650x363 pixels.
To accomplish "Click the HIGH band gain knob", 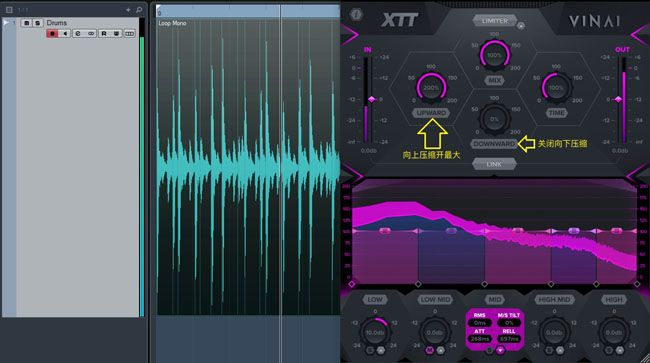I will tap(614, 332).
